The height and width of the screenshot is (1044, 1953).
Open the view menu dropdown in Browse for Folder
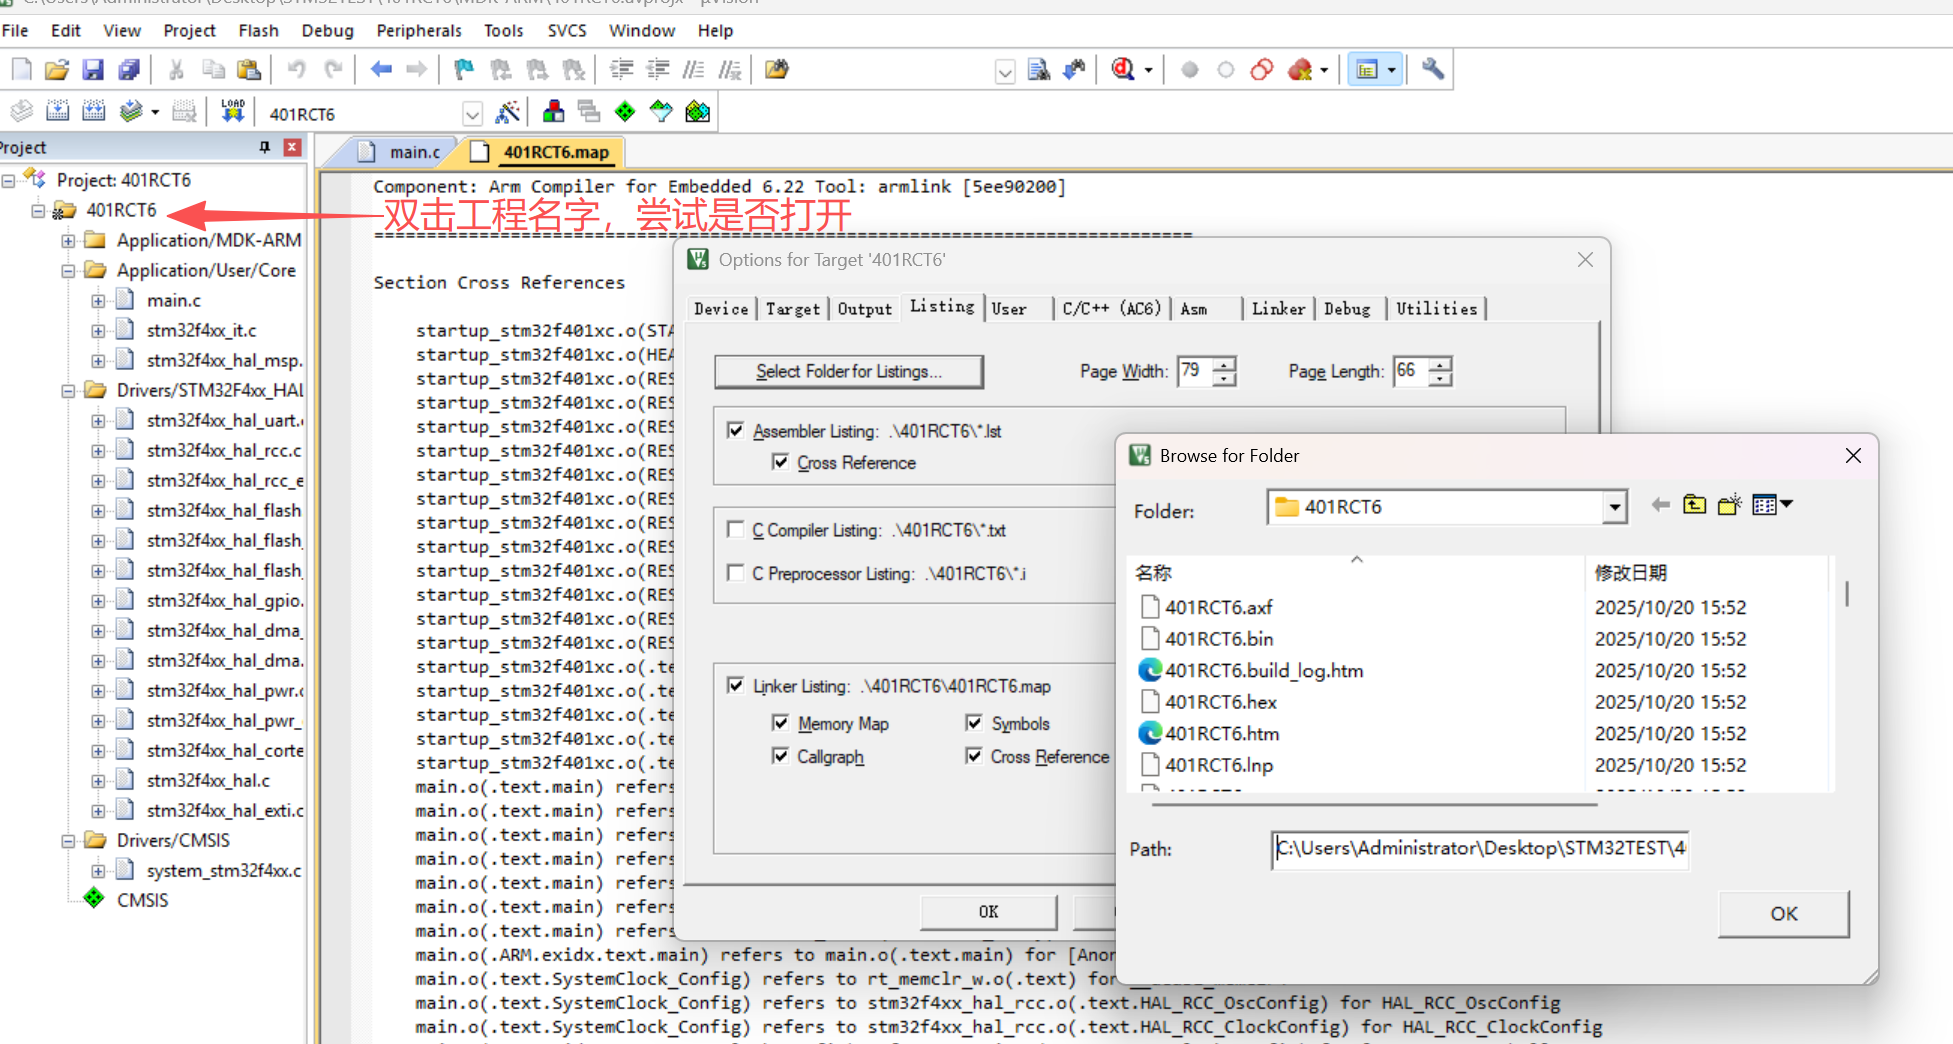(x=1787, y=504)
